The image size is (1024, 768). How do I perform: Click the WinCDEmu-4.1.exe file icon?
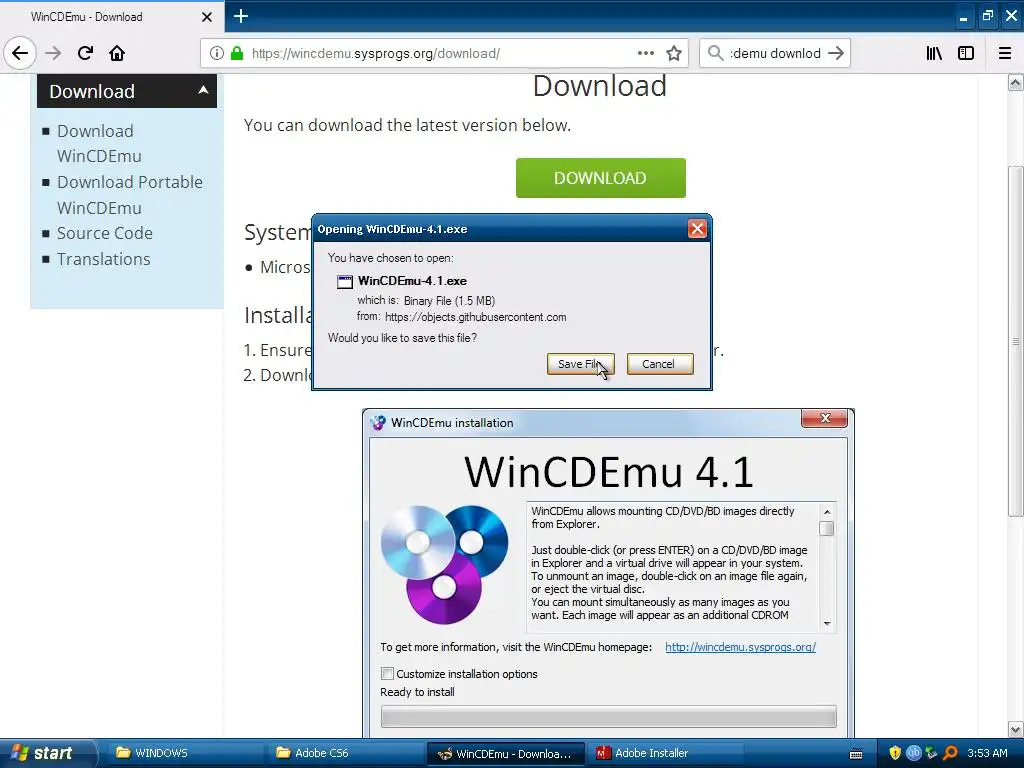coord(344,281)
